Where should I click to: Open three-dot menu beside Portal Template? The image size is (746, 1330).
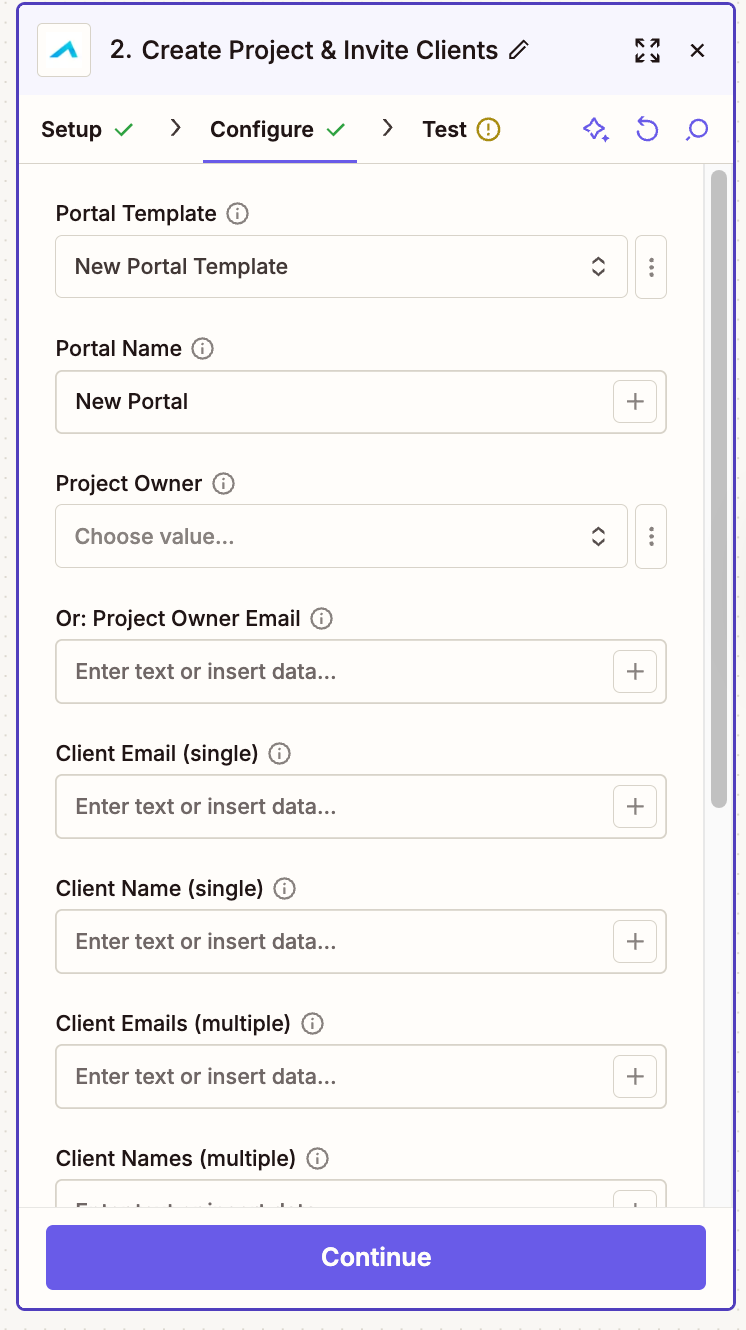click(x=651, y=267)
